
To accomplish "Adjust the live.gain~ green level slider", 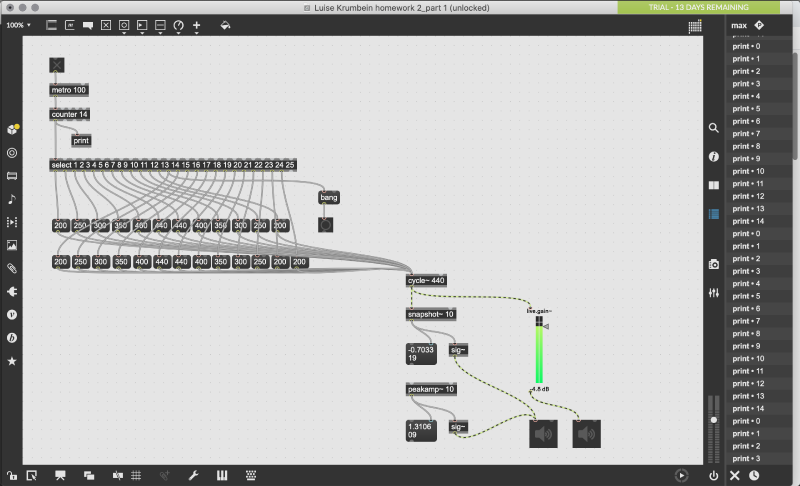I will (x=539, y=350).
